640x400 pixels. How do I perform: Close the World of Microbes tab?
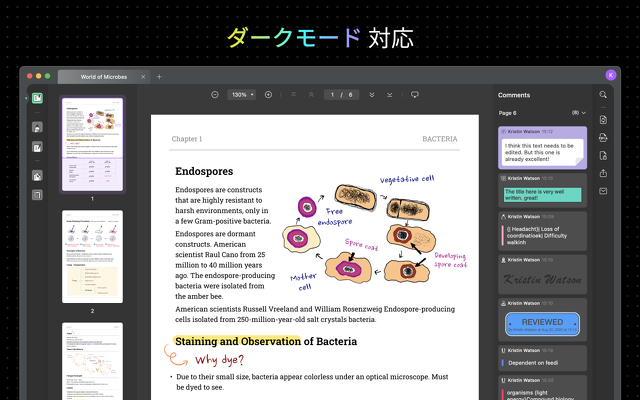[x=143, y=76]
